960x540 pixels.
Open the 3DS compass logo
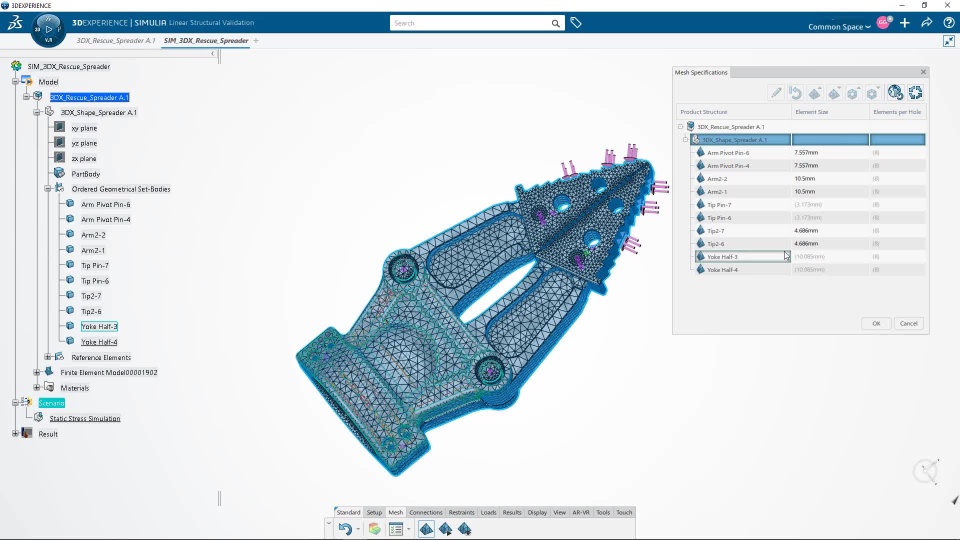15,23
